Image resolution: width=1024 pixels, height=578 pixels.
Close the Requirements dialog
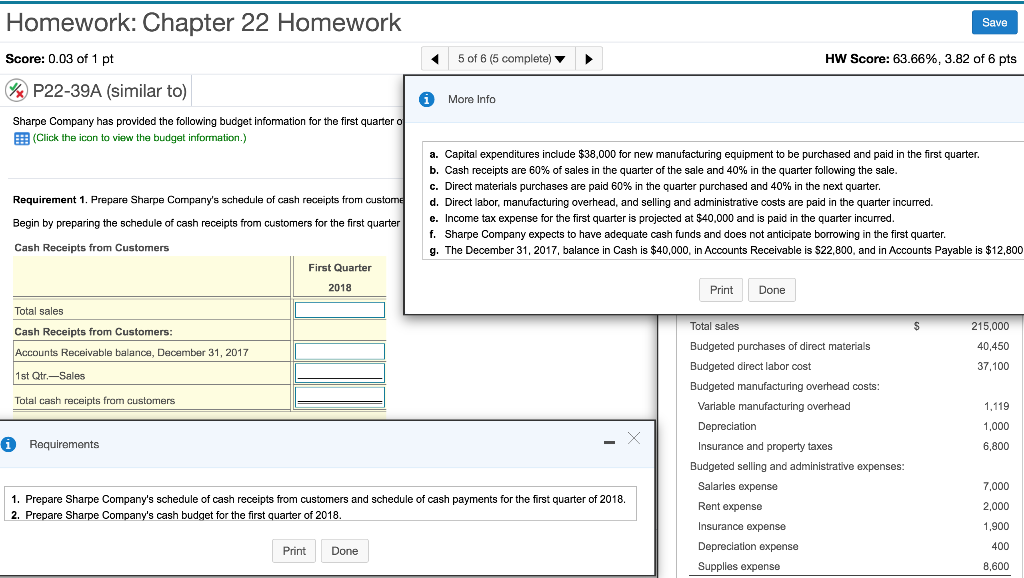coord(633,438)
